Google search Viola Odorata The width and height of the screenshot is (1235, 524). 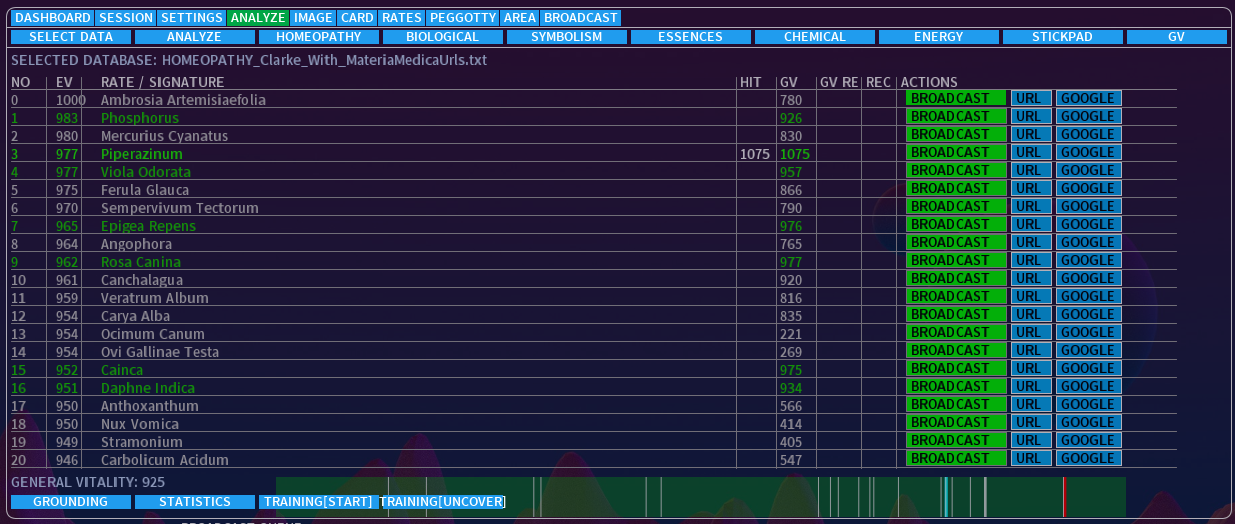click(1088, 170)
